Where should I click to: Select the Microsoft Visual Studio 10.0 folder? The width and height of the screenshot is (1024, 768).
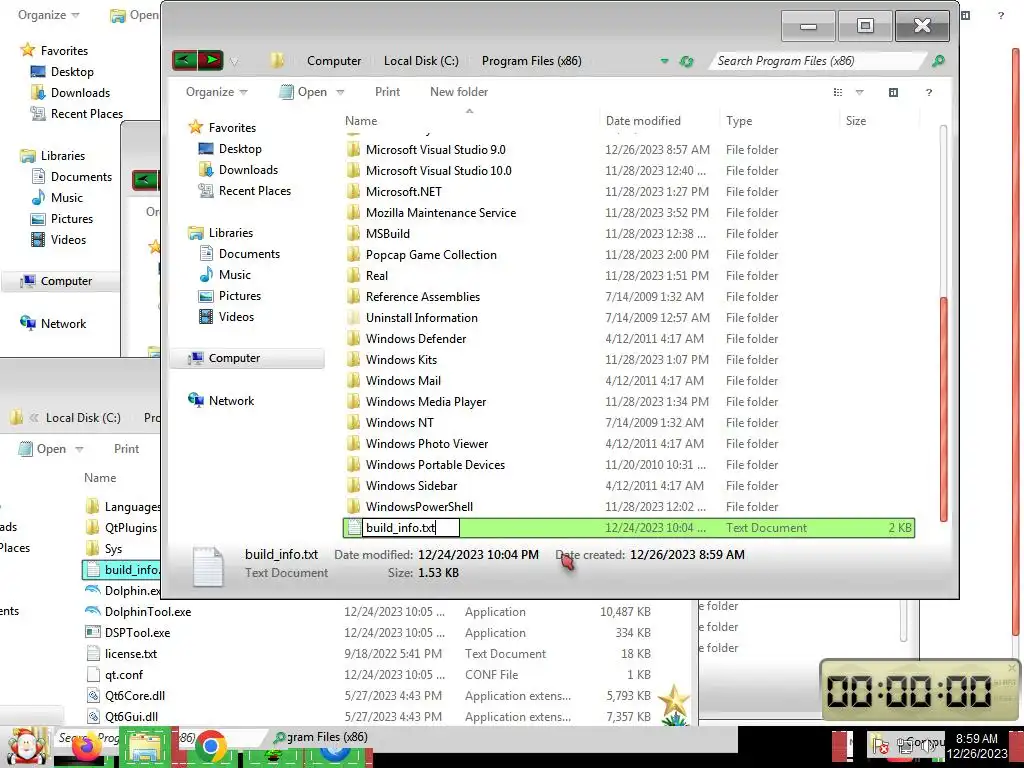pos(438,170)
